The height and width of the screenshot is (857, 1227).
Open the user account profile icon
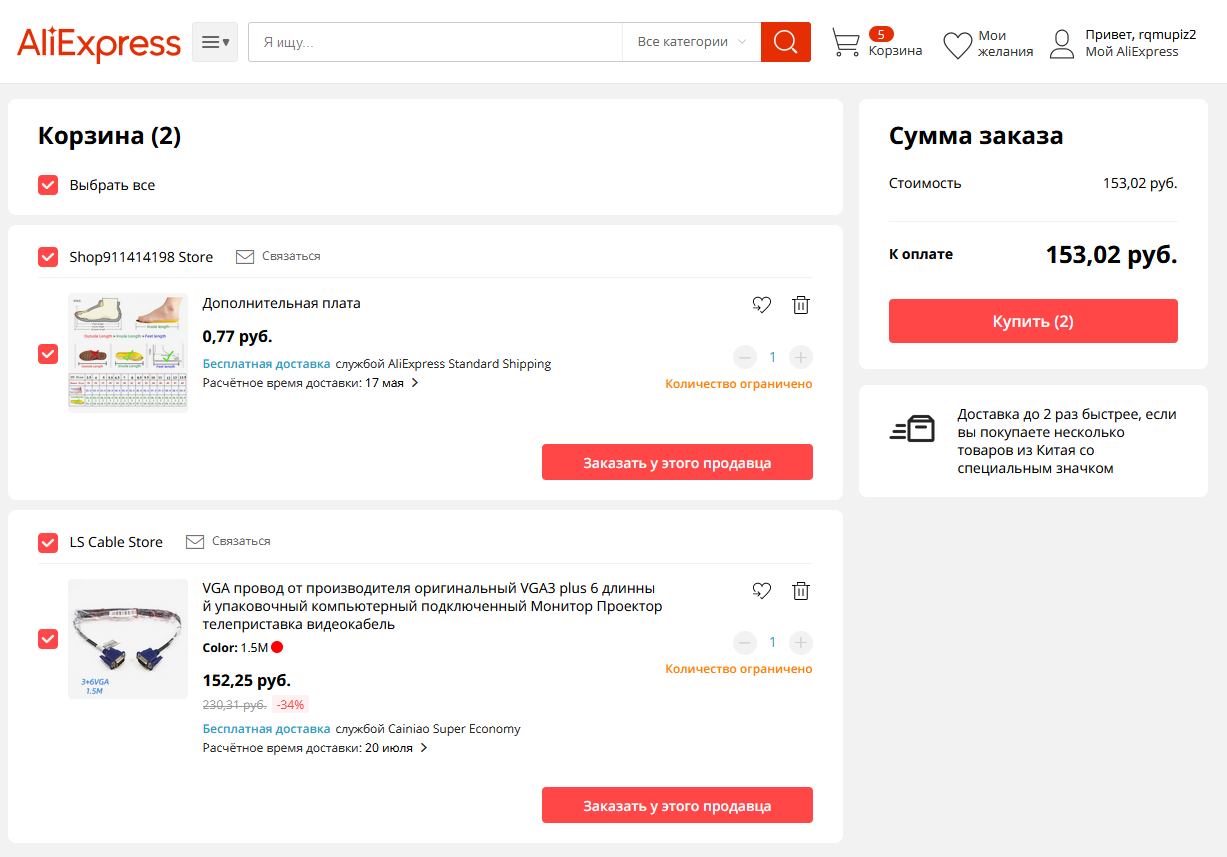click(x=1062, y=43)
